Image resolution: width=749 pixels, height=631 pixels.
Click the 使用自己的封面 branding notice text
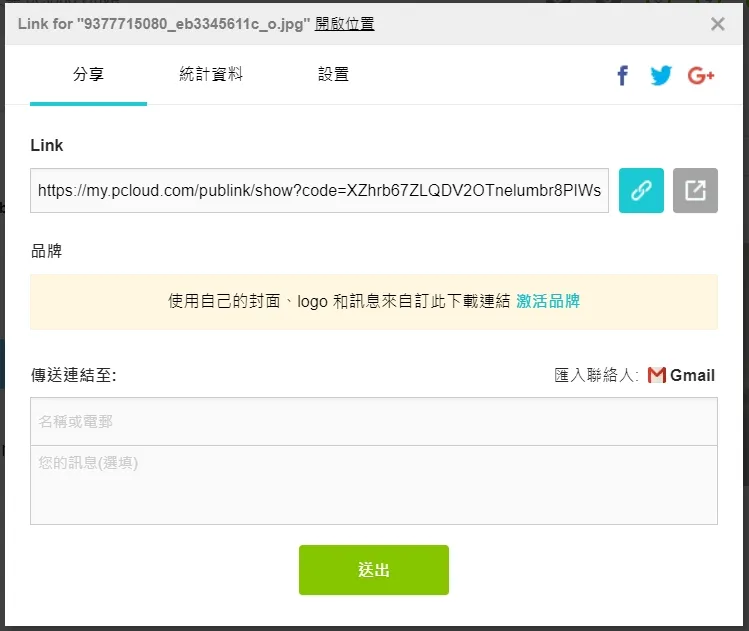[339, 301]
